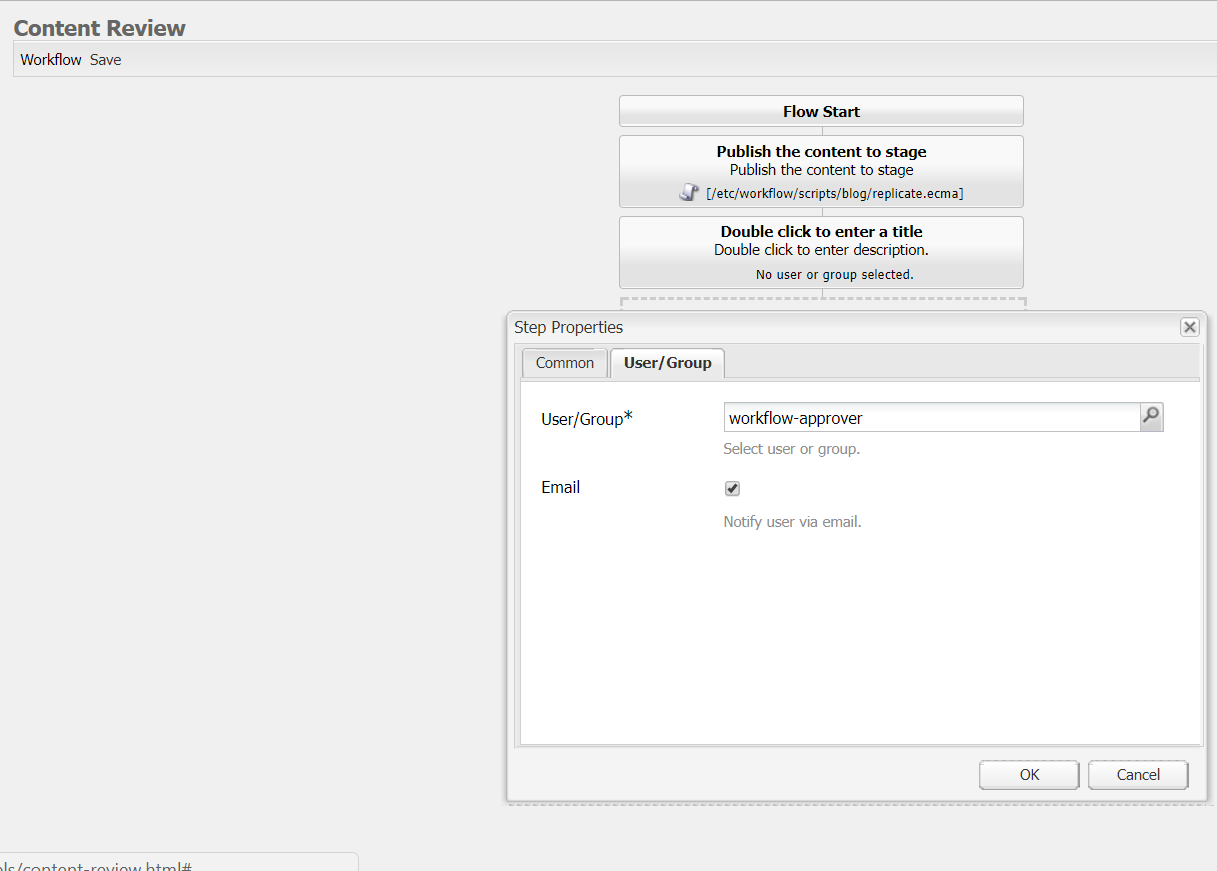Open the Workflow menu
This screenshot has height=871, width=1217.
[50, 59]
